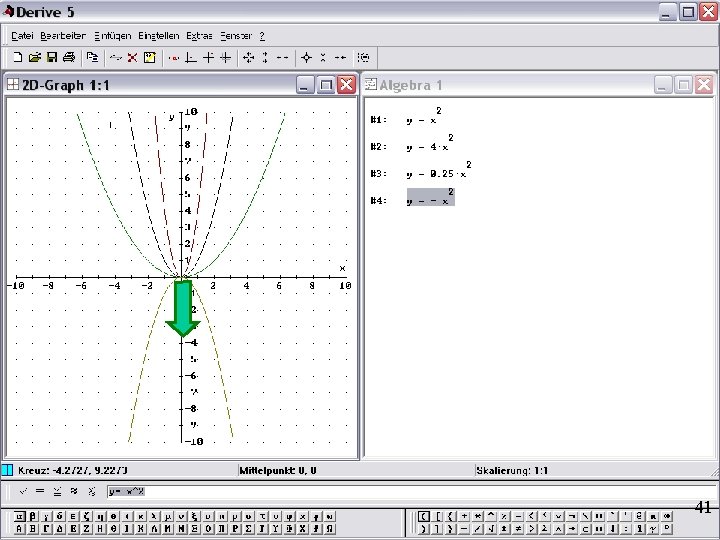Click the red X delete plot icon
720x540 pixels.
[x=132, y=57]
